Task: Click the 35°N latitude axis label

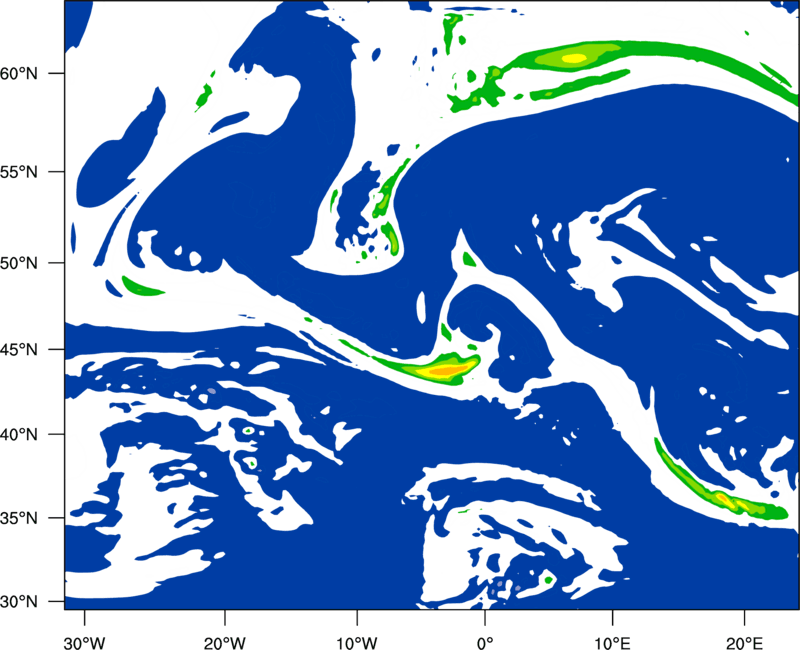Action: (18, 518)
